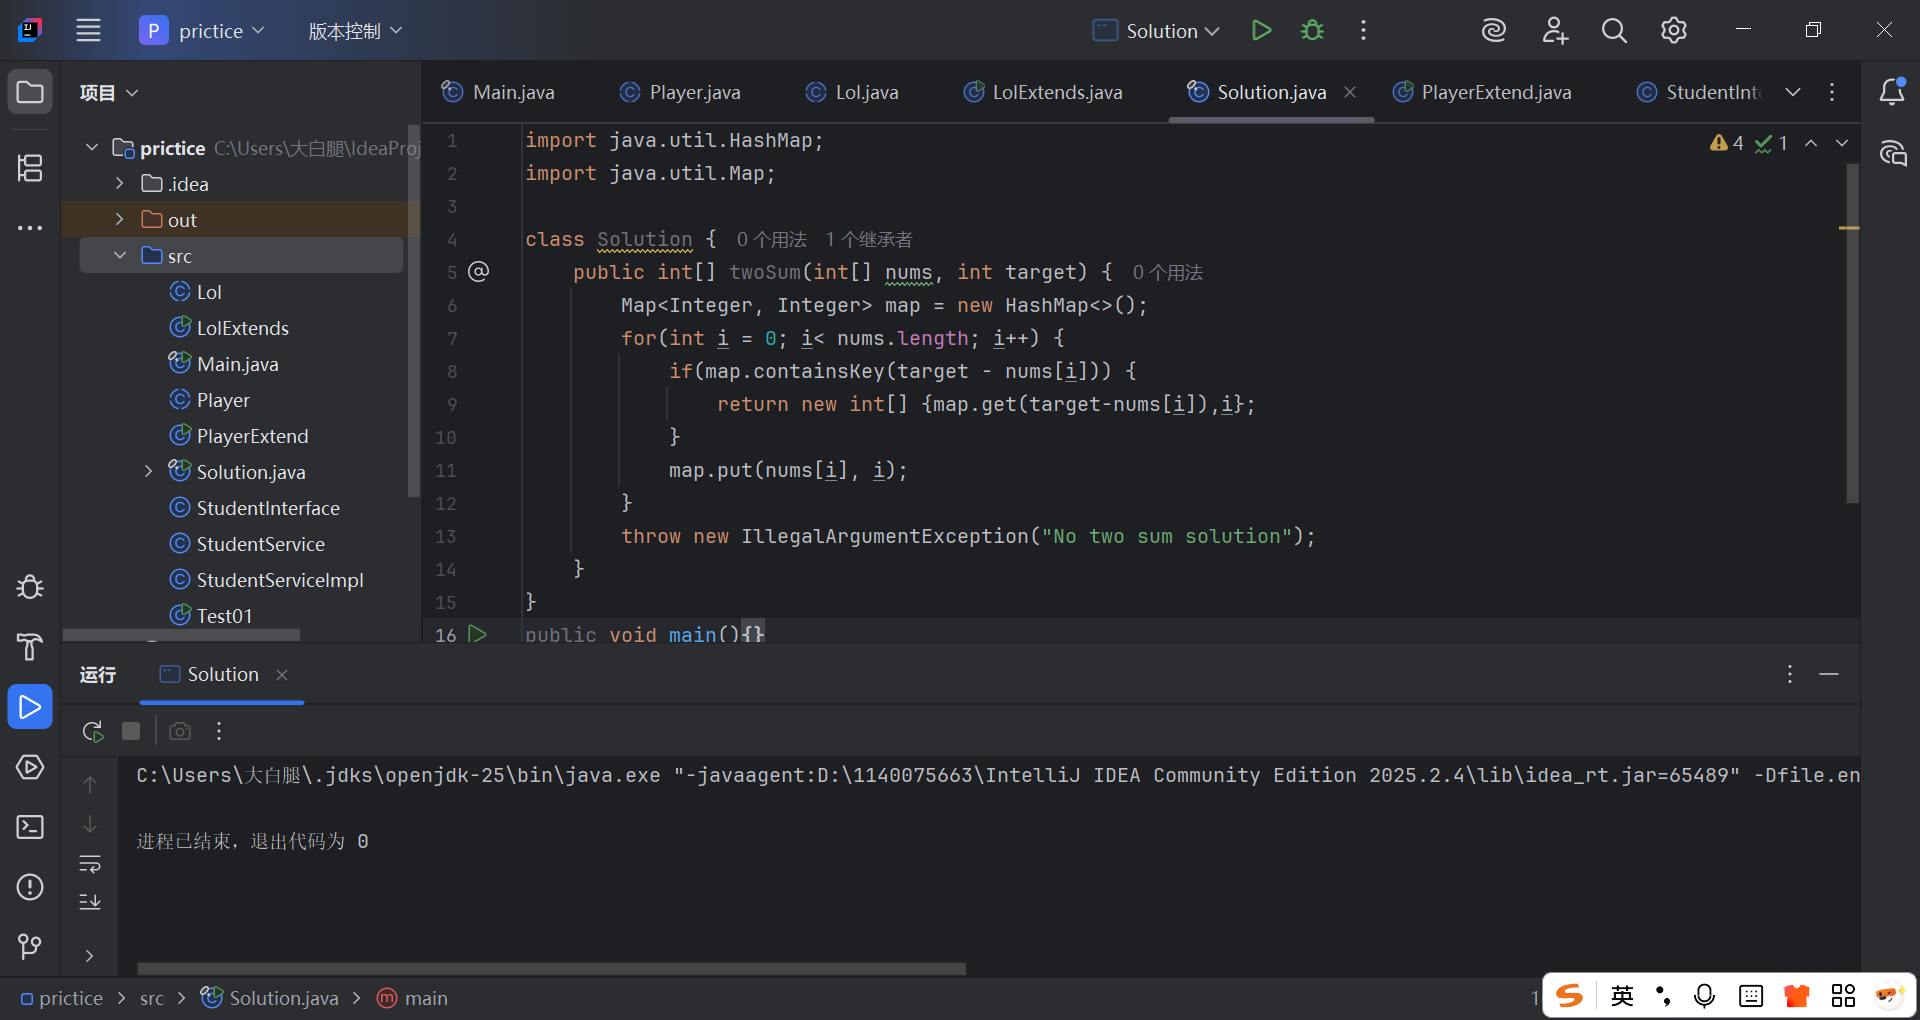Open the 项目 view dropdown
1920x1020 pixels.
click(108, 93)
